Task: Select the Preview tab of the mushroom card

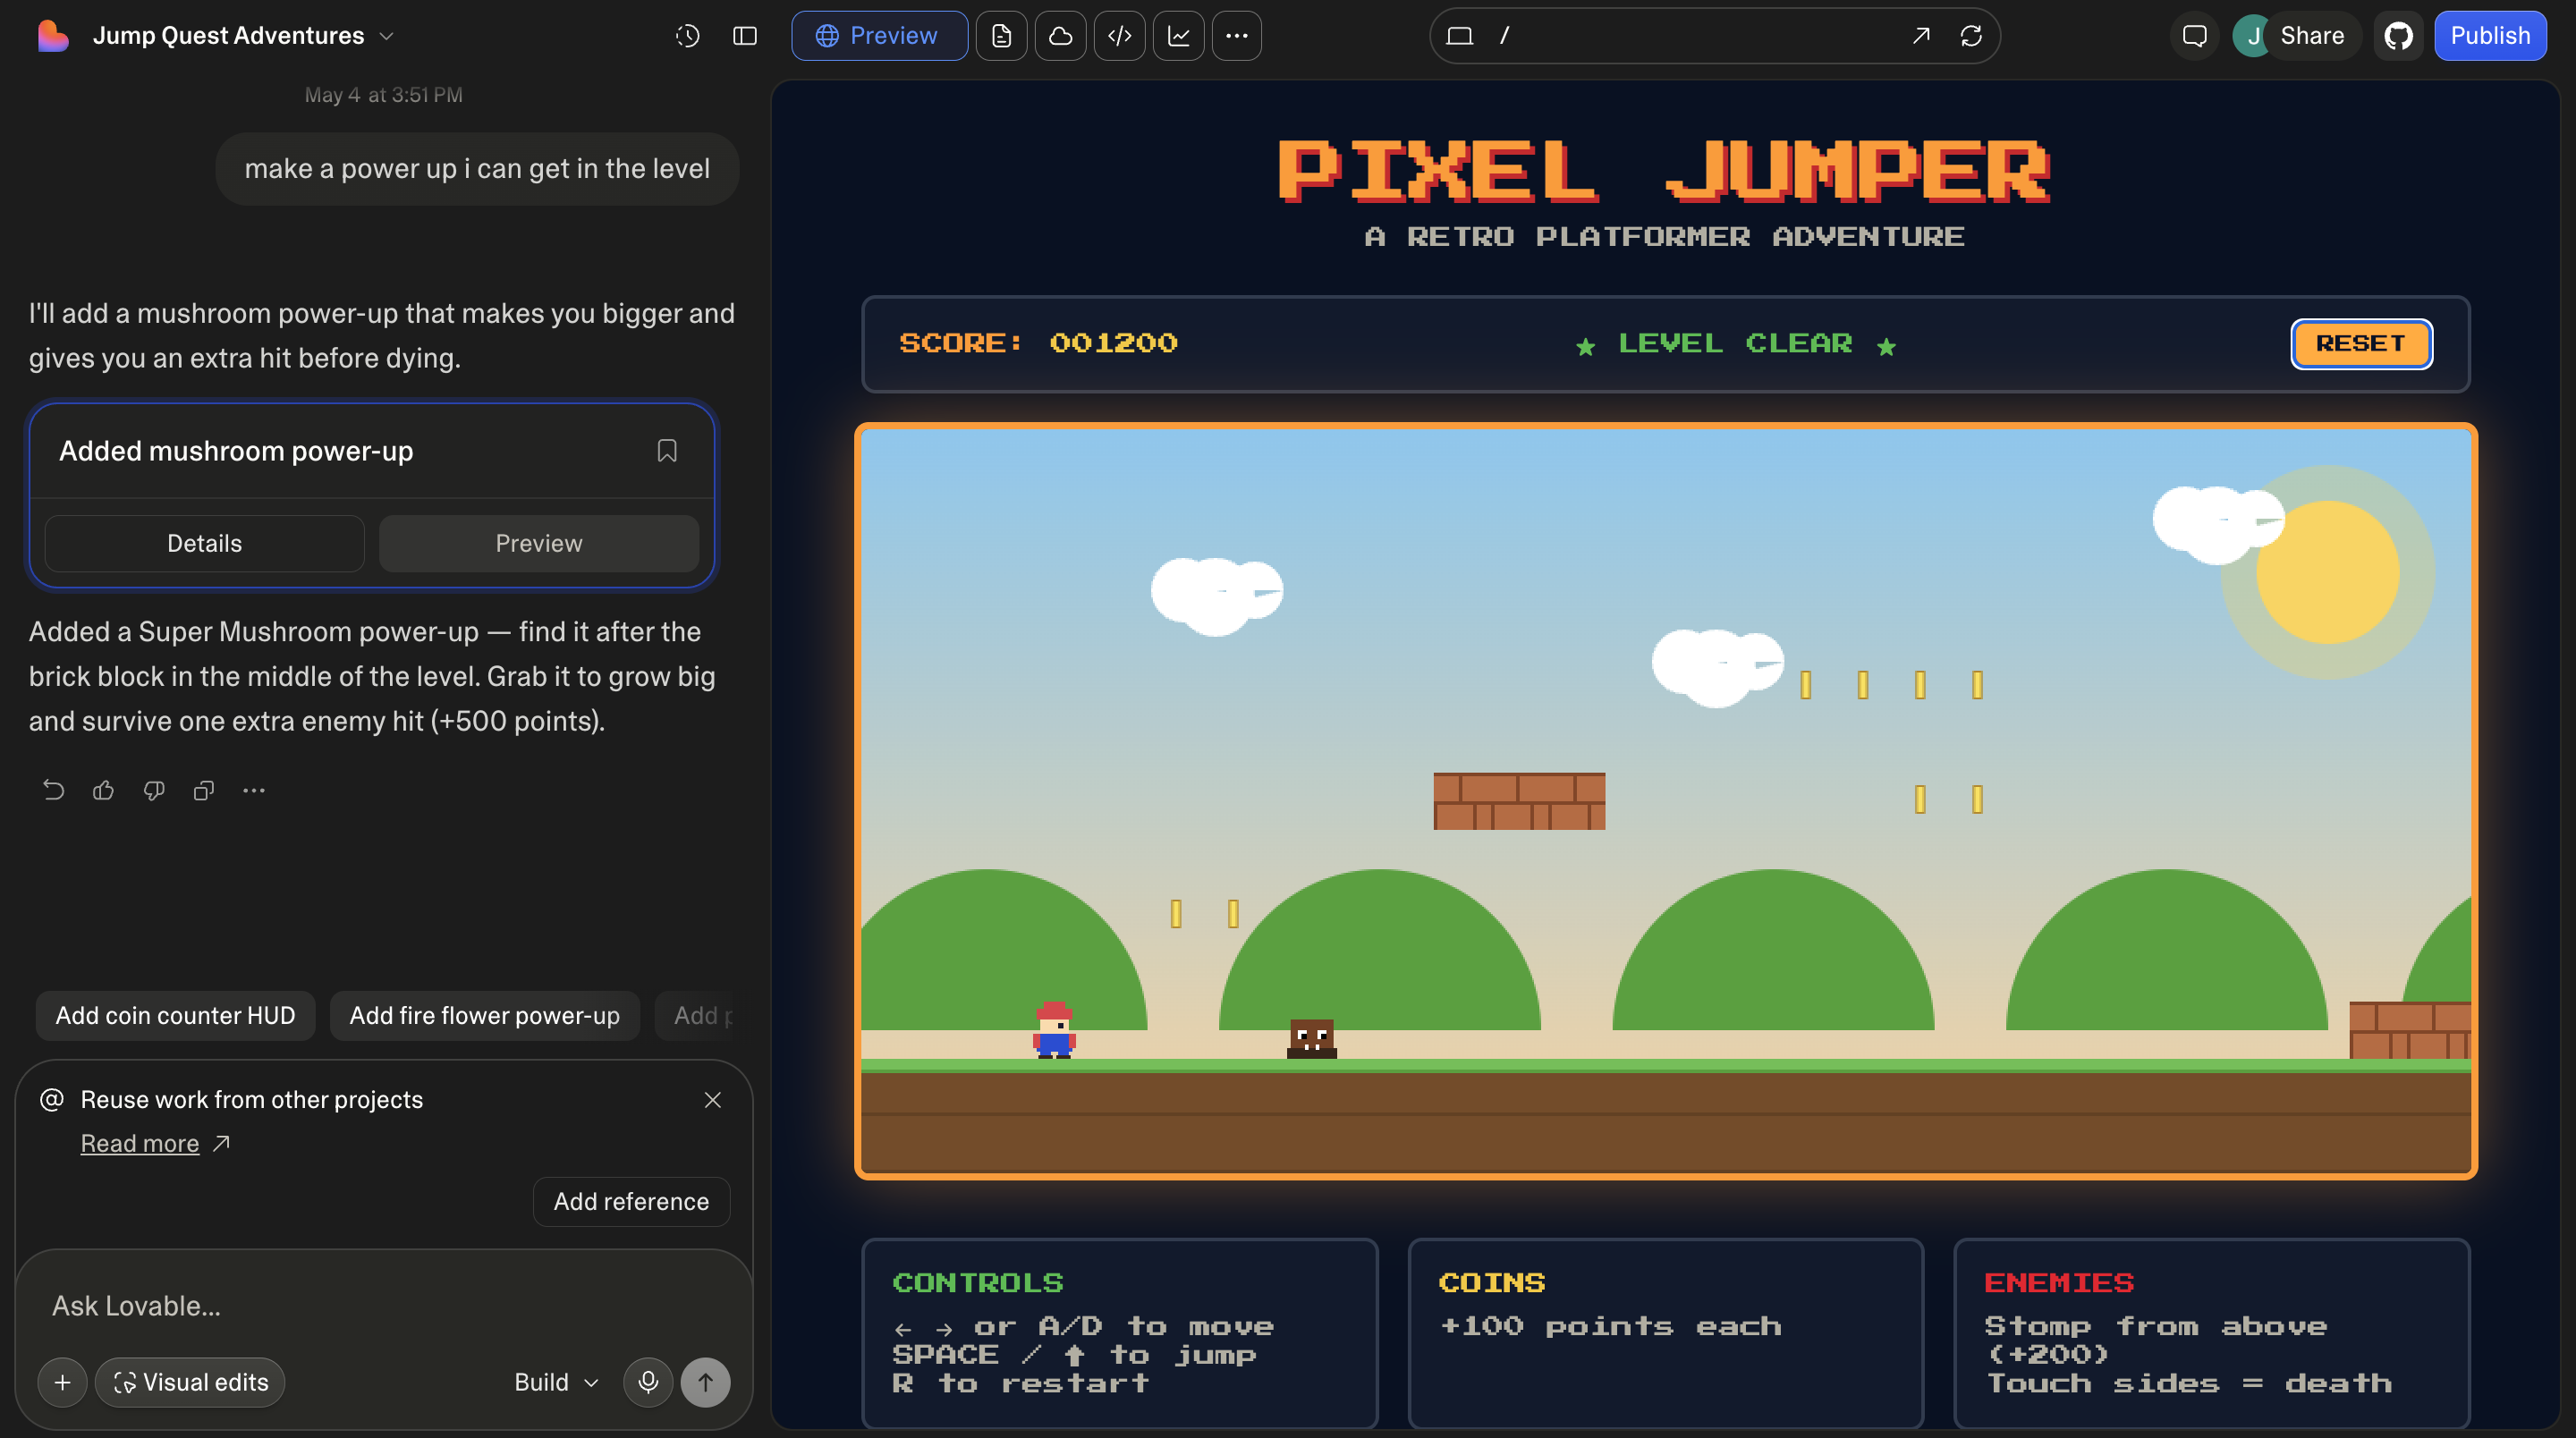Action: point(539,543)
